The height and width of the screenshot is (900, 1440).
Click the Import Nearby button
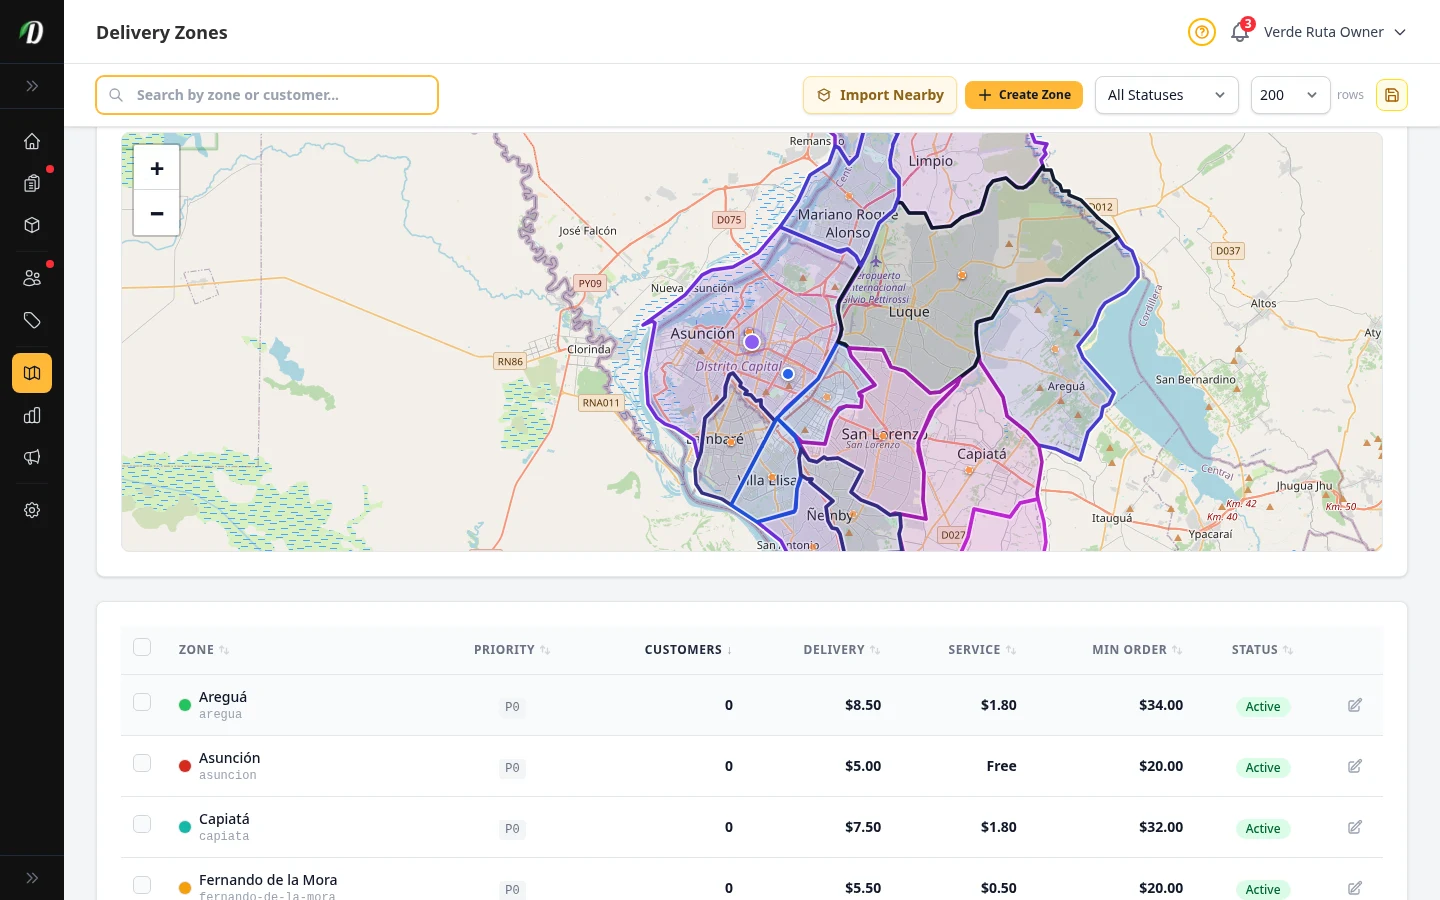point(880,95)
